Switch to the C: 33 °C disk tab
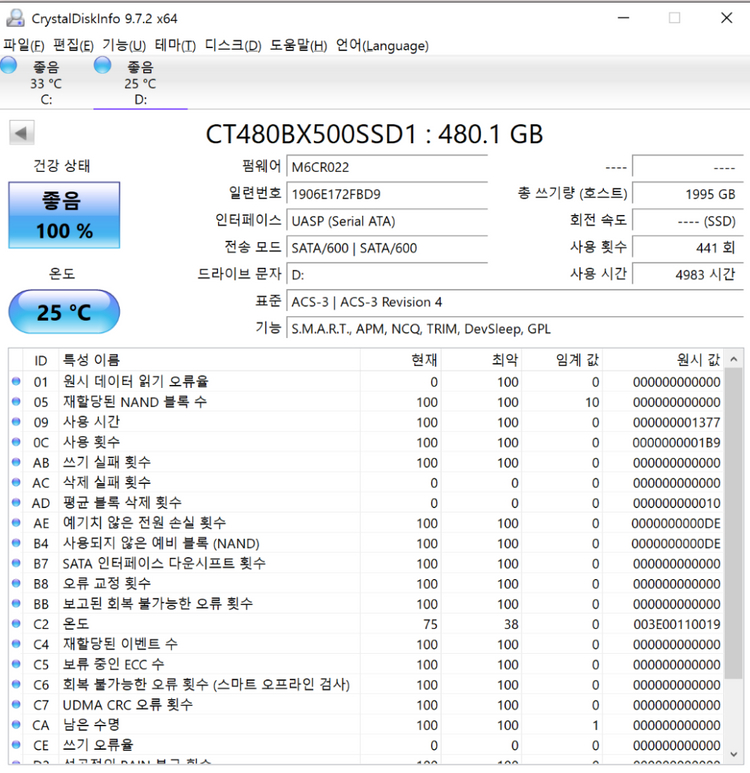The image size is (750, 773). click(x=46, y=82)
